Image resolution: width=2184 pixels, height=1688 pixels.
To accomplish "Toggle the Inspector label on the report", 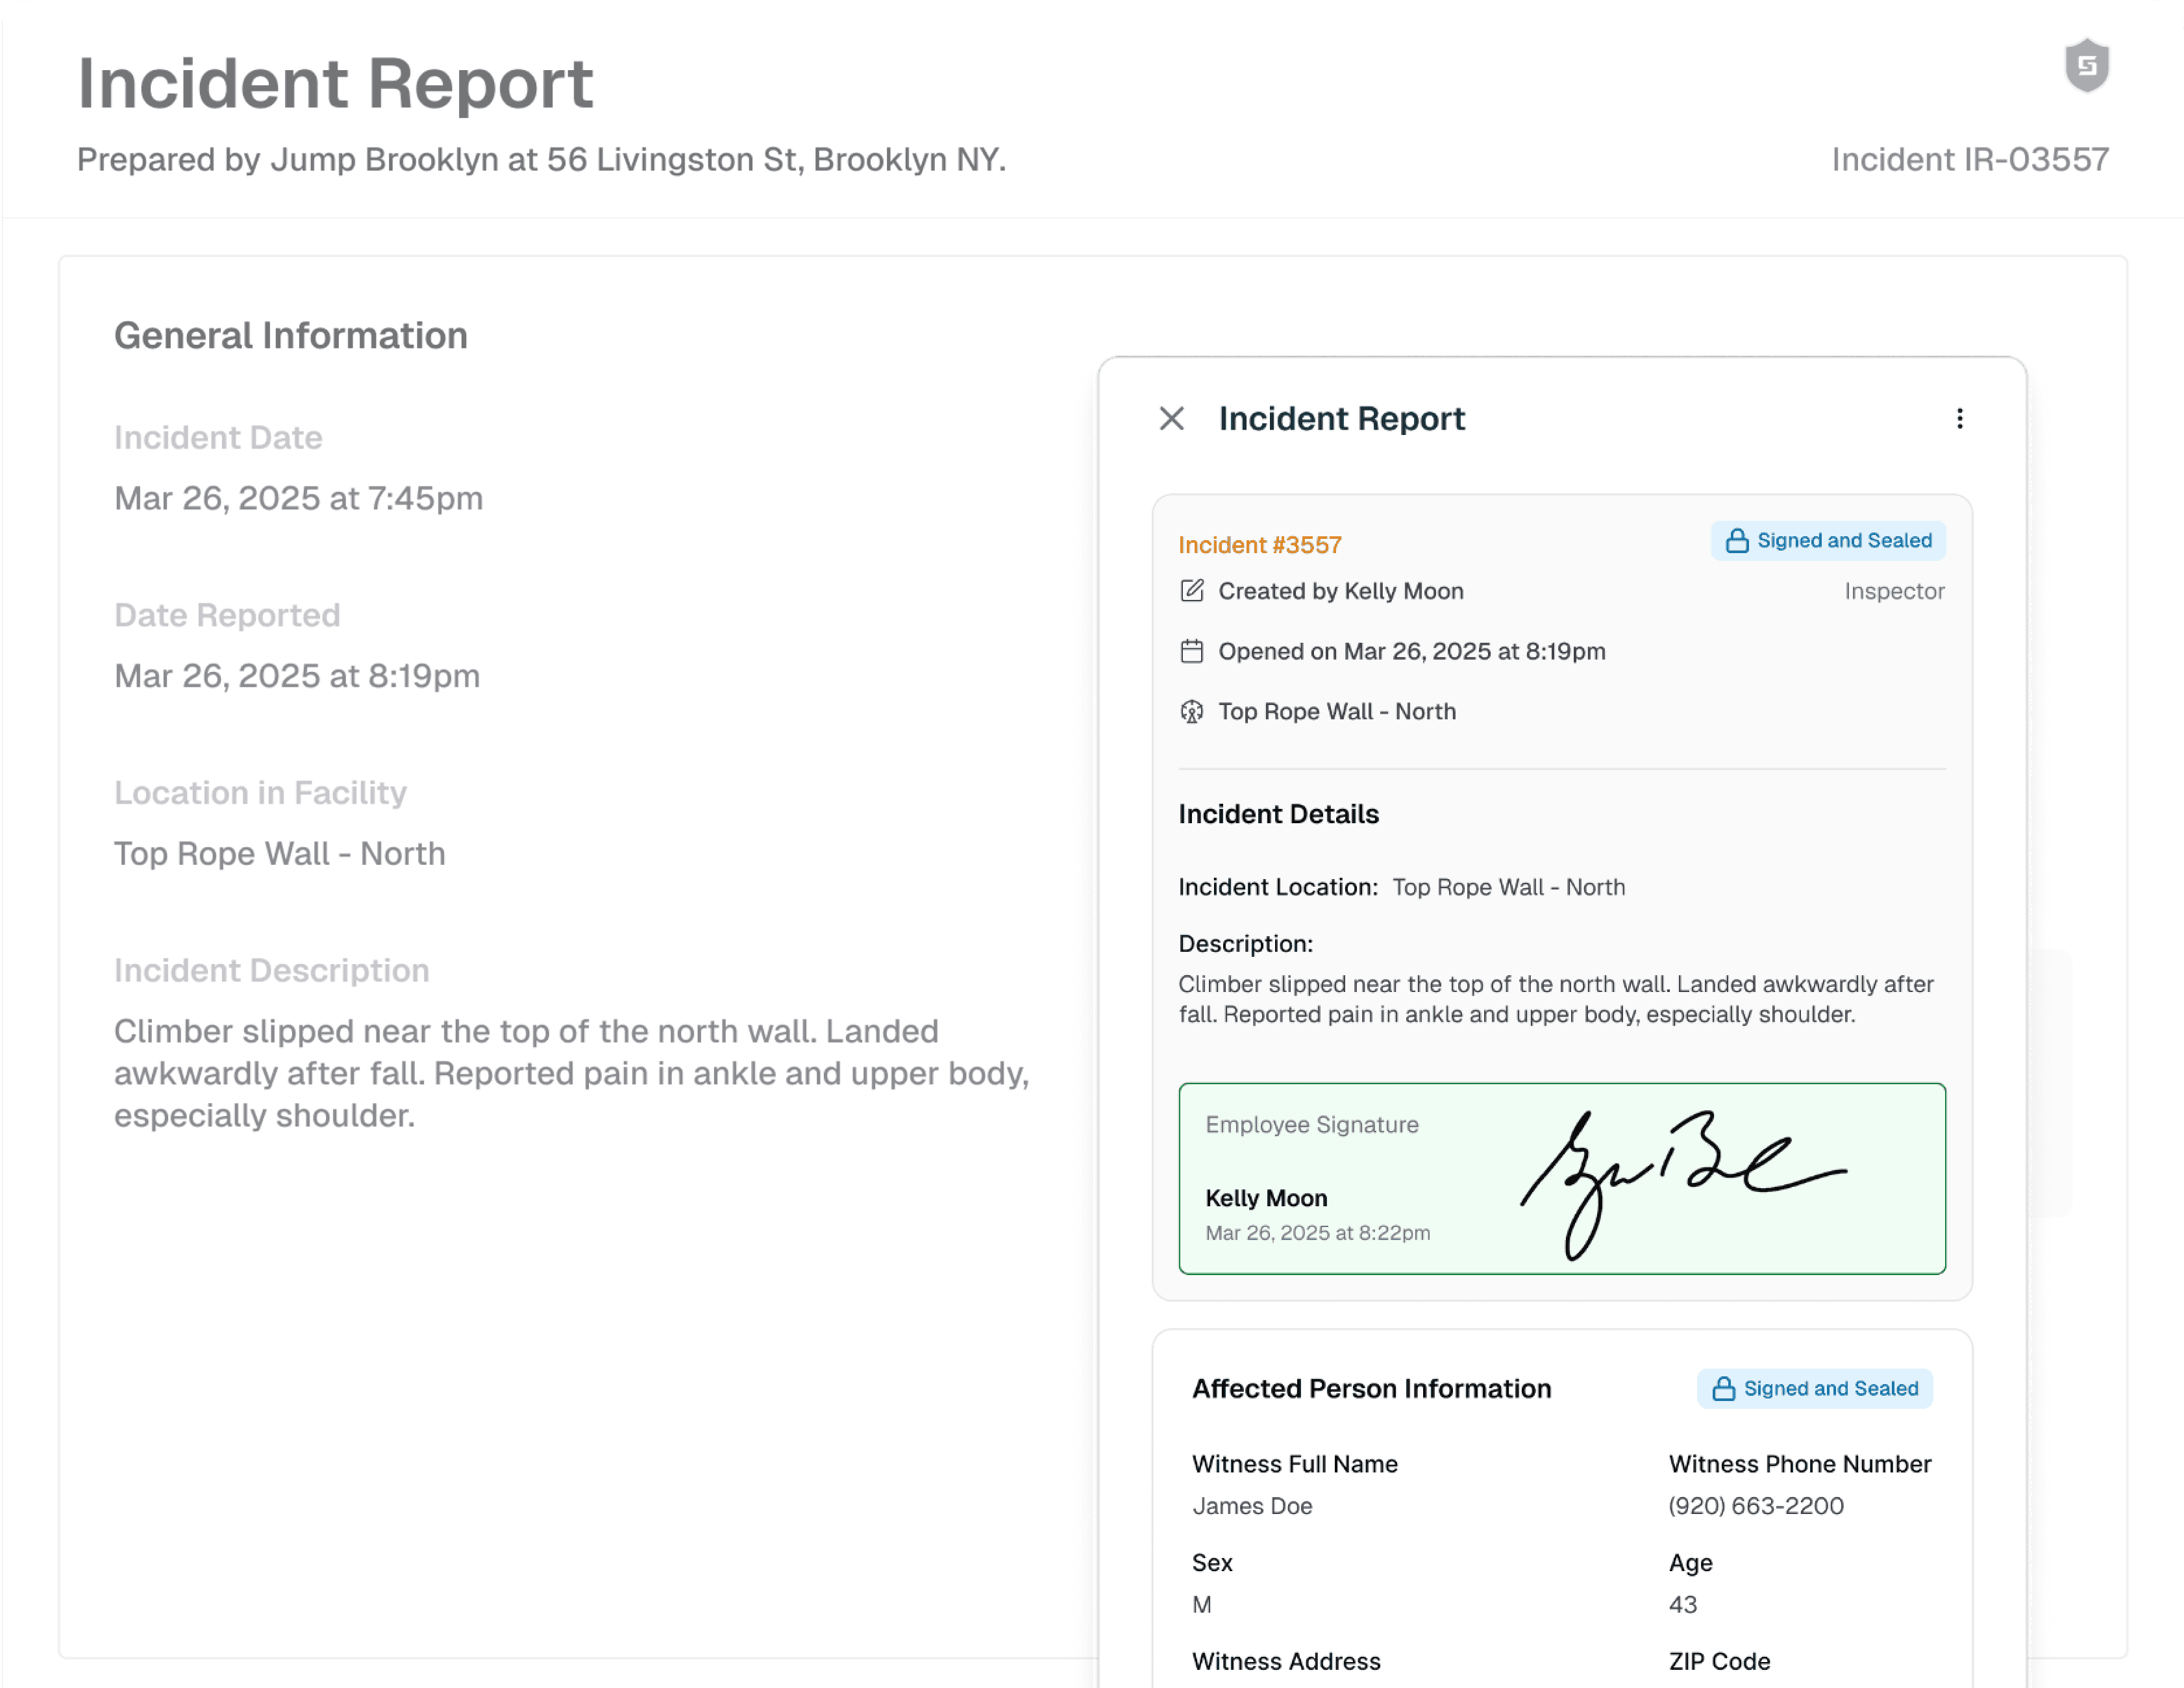I will [x=1894, y=591].
